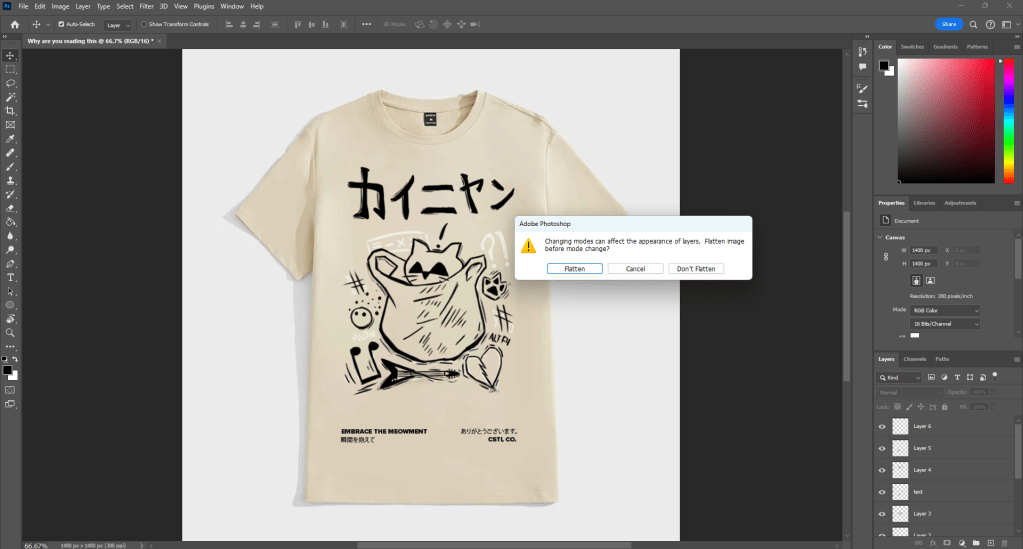Click the Home icon in options bar
This screenshot has width=1023, height=549.
(15, 24)
